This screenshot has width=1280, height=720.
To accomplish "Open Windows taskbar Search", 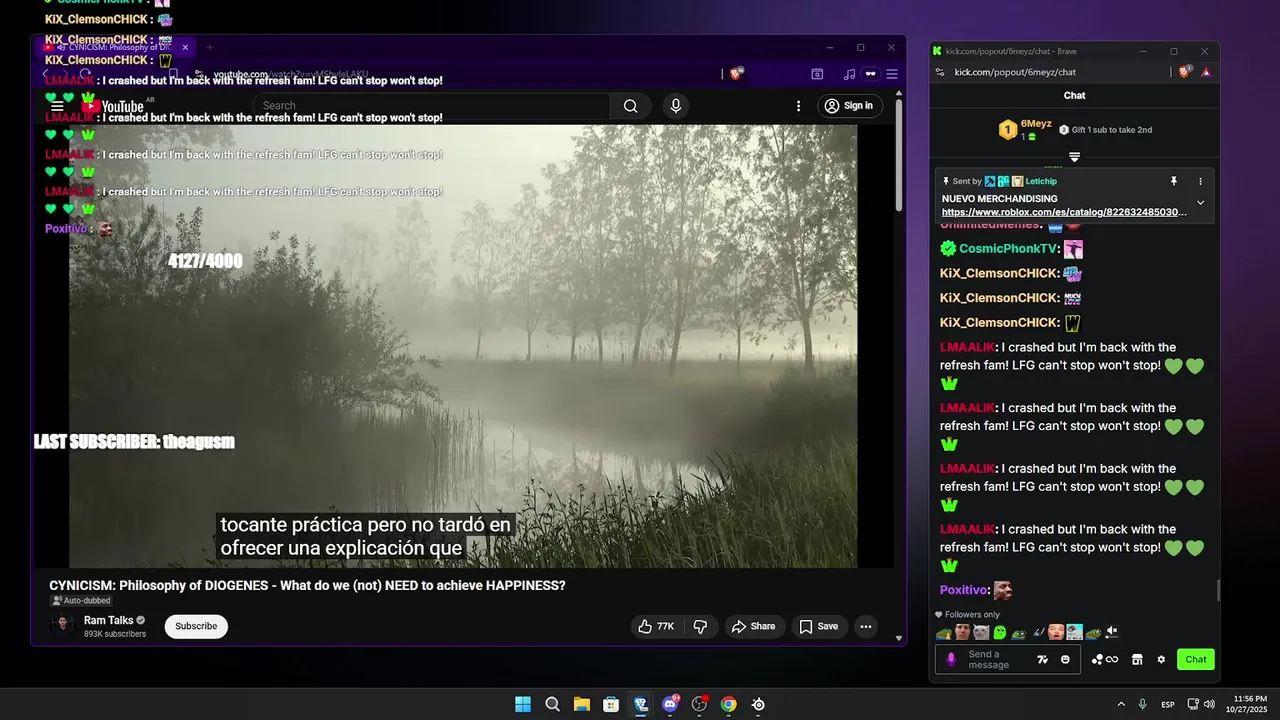I will 552,704.
